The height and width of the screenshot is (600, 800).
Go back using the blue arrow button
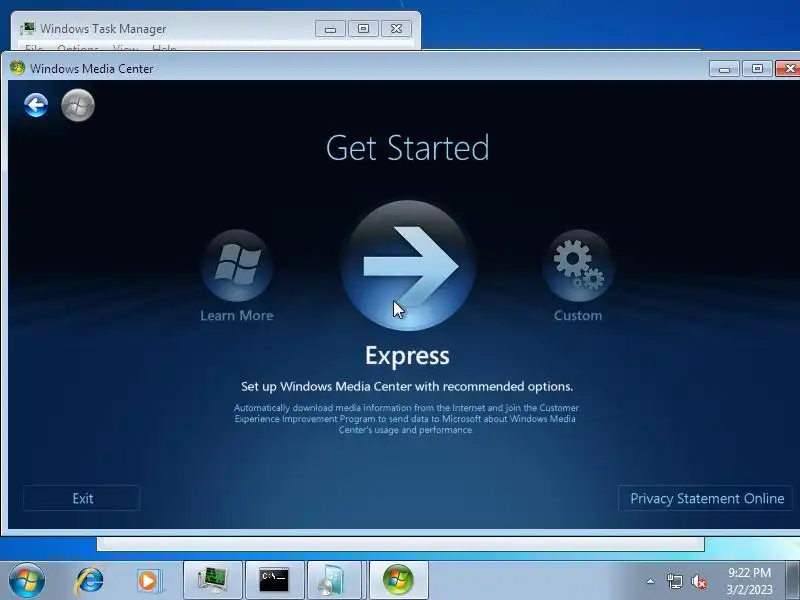coord(36,106)
